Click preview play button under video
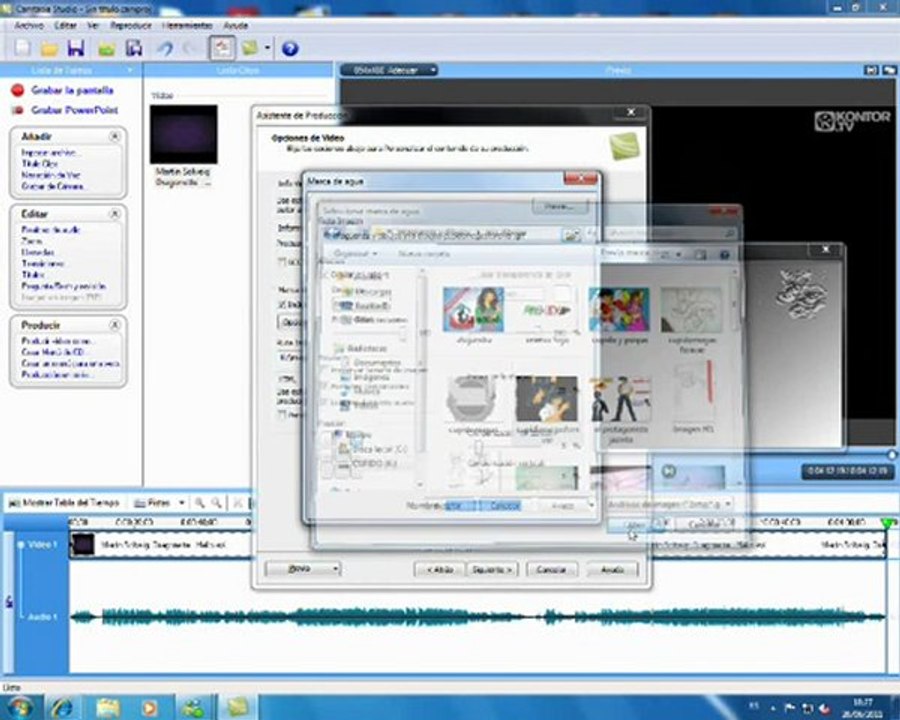900x720 pixels. pos(669,471)
